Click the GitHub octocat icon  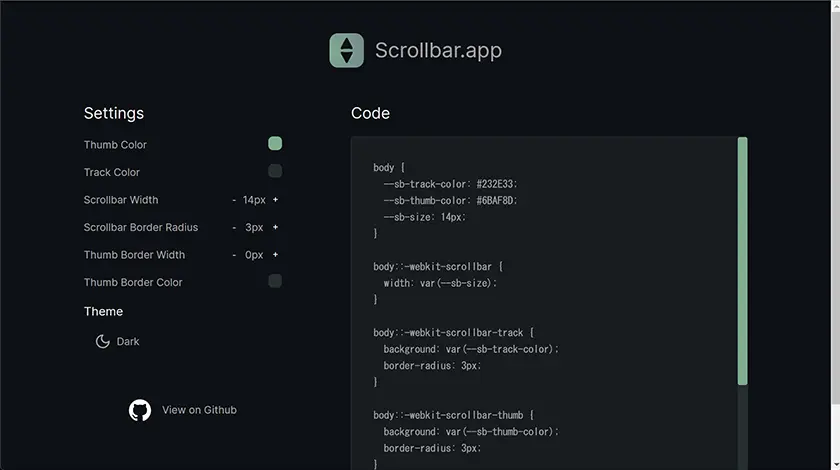click(x=140, y=410)
